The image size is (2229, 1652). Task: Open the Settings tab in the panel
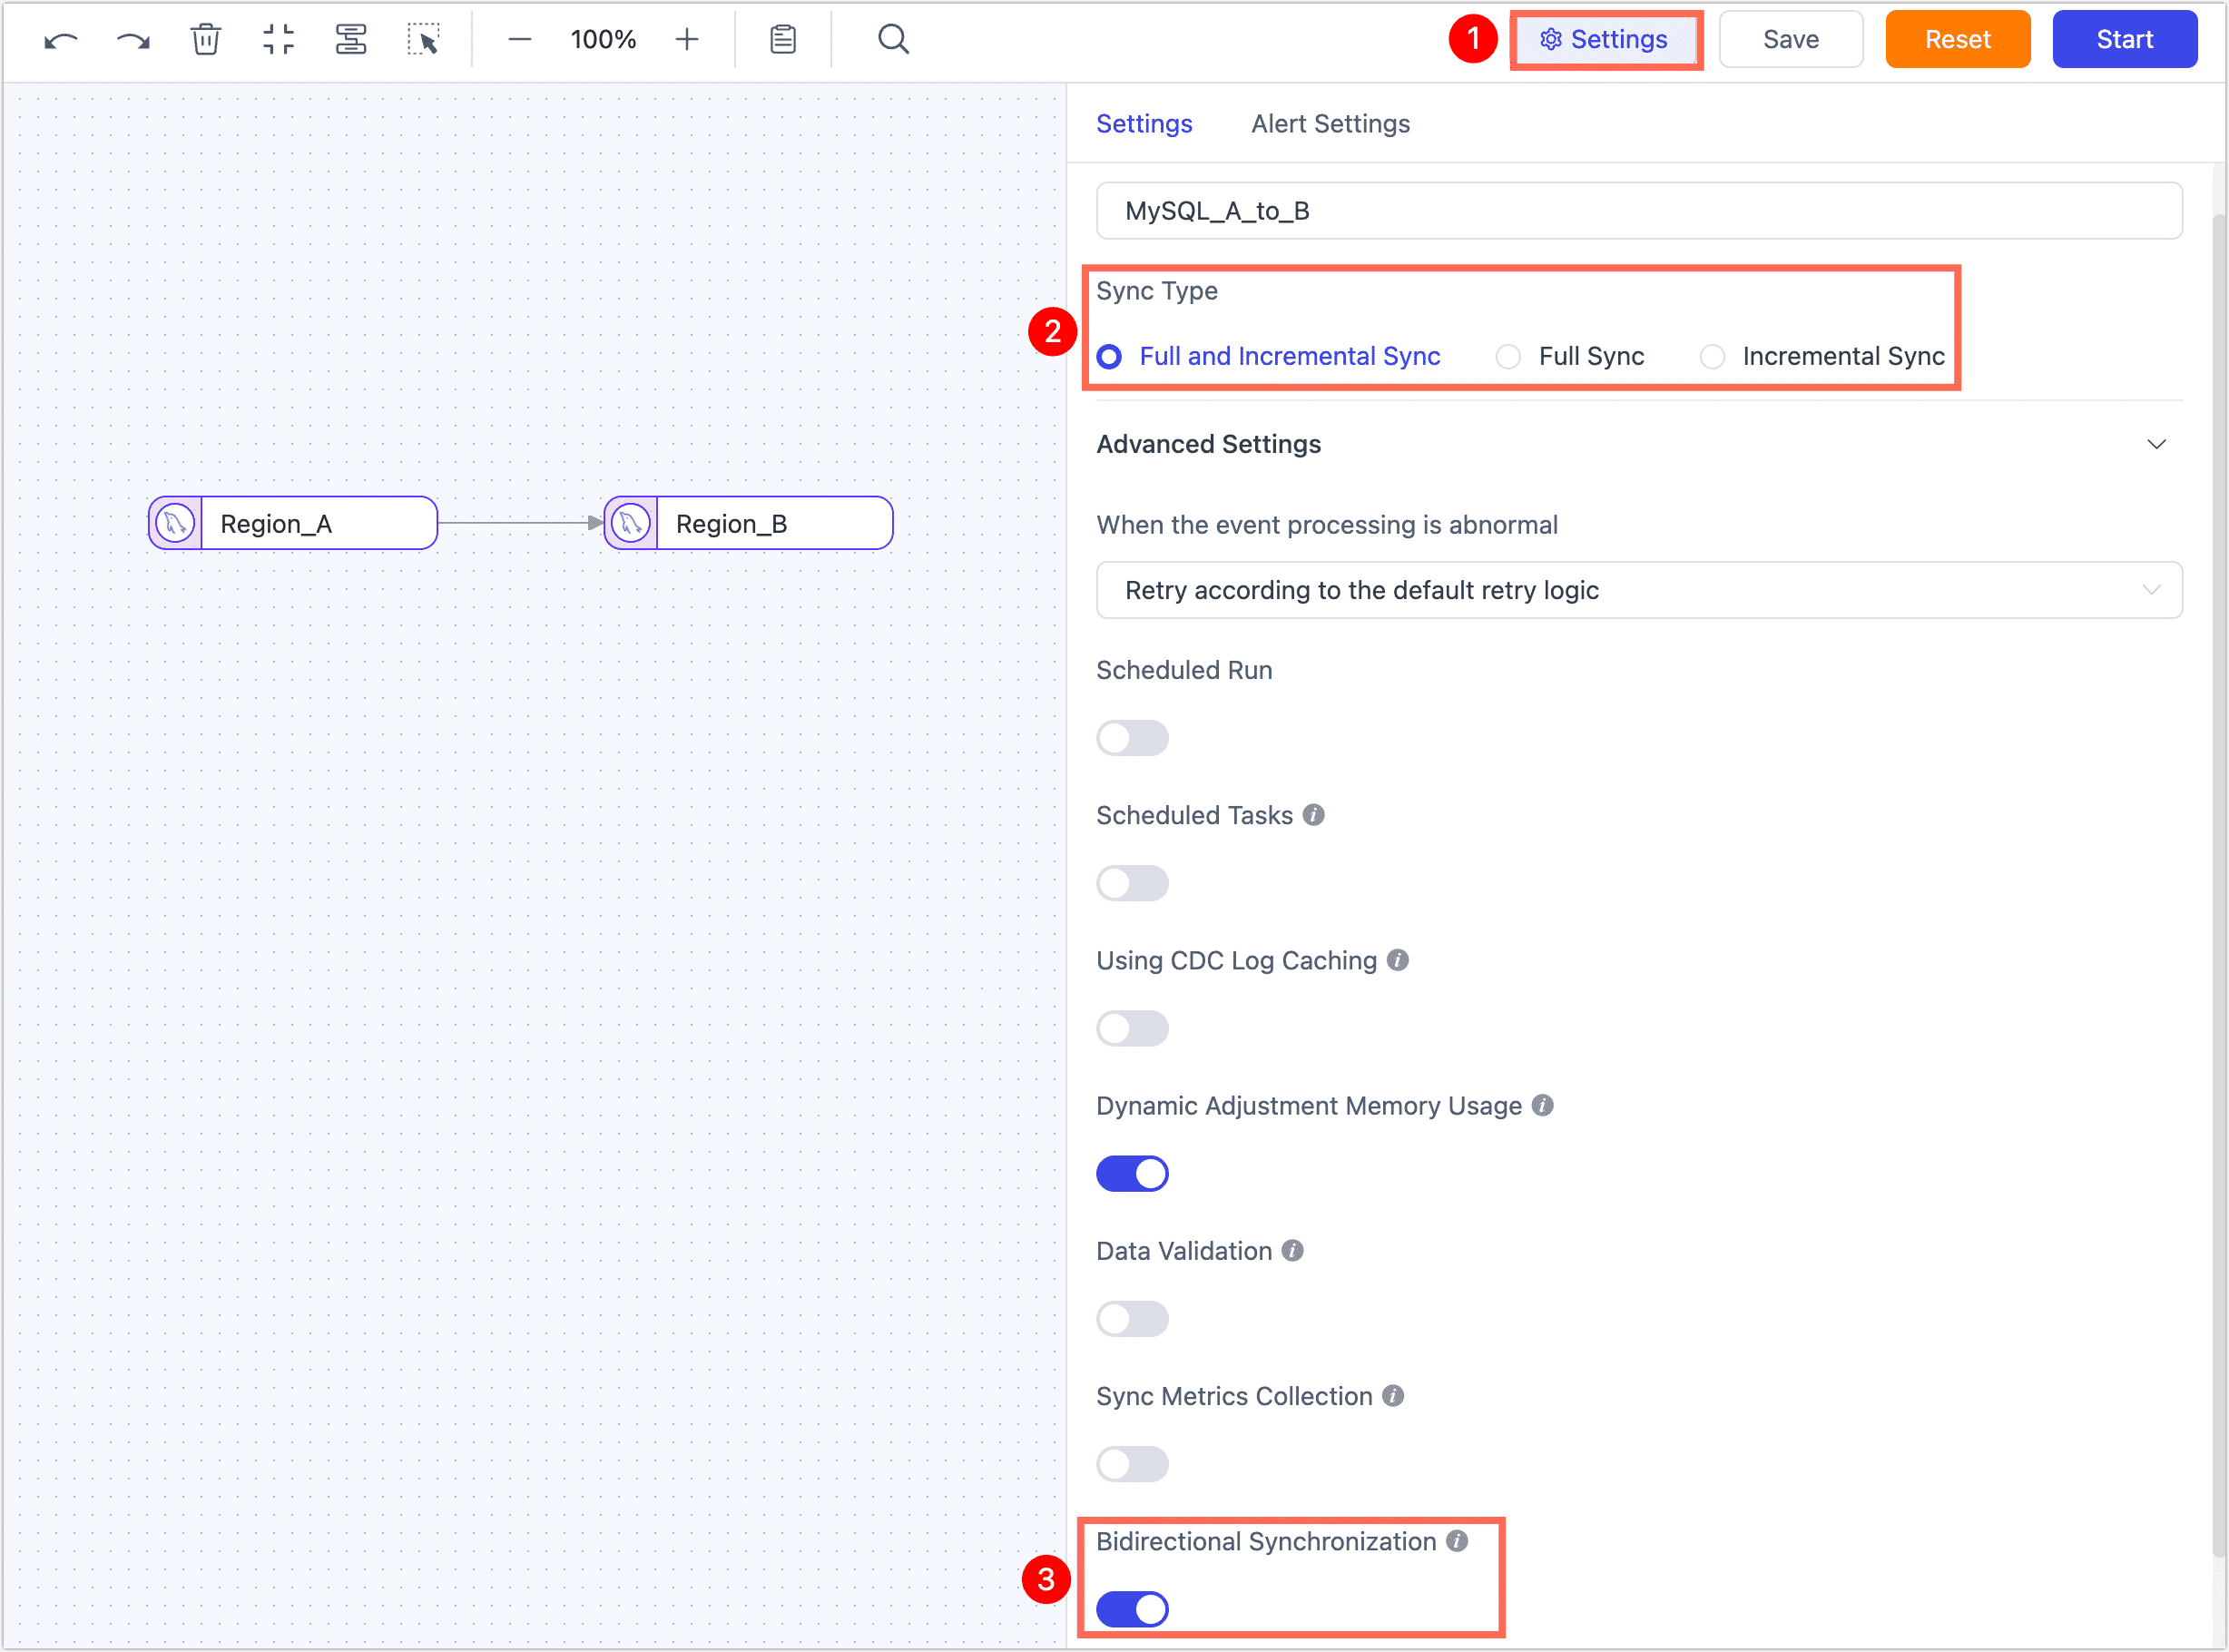[1144, 123]
